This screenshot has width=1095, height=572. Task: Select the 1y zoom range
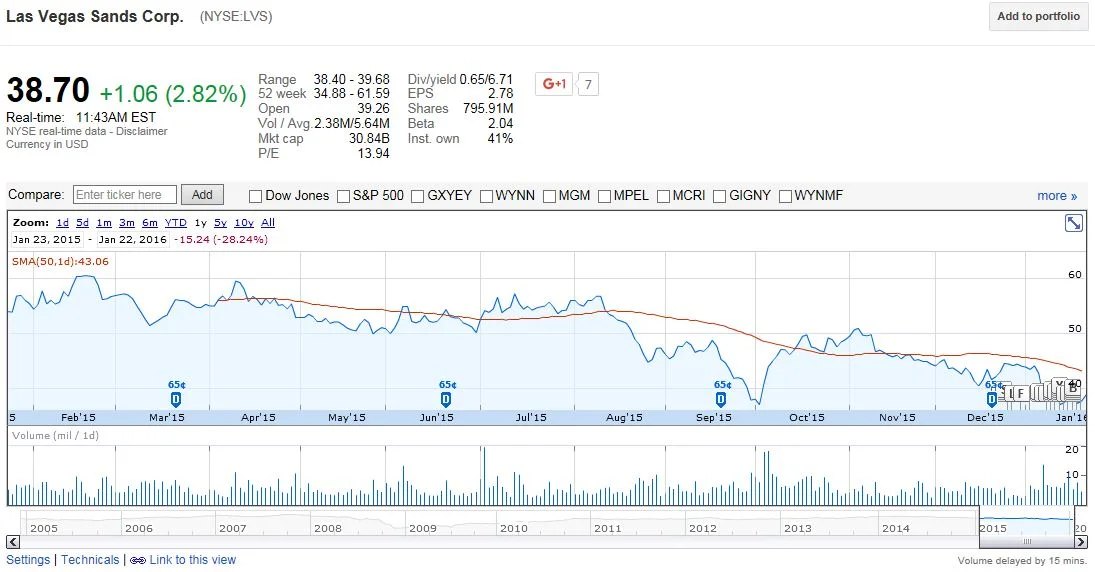click(200, 223)
